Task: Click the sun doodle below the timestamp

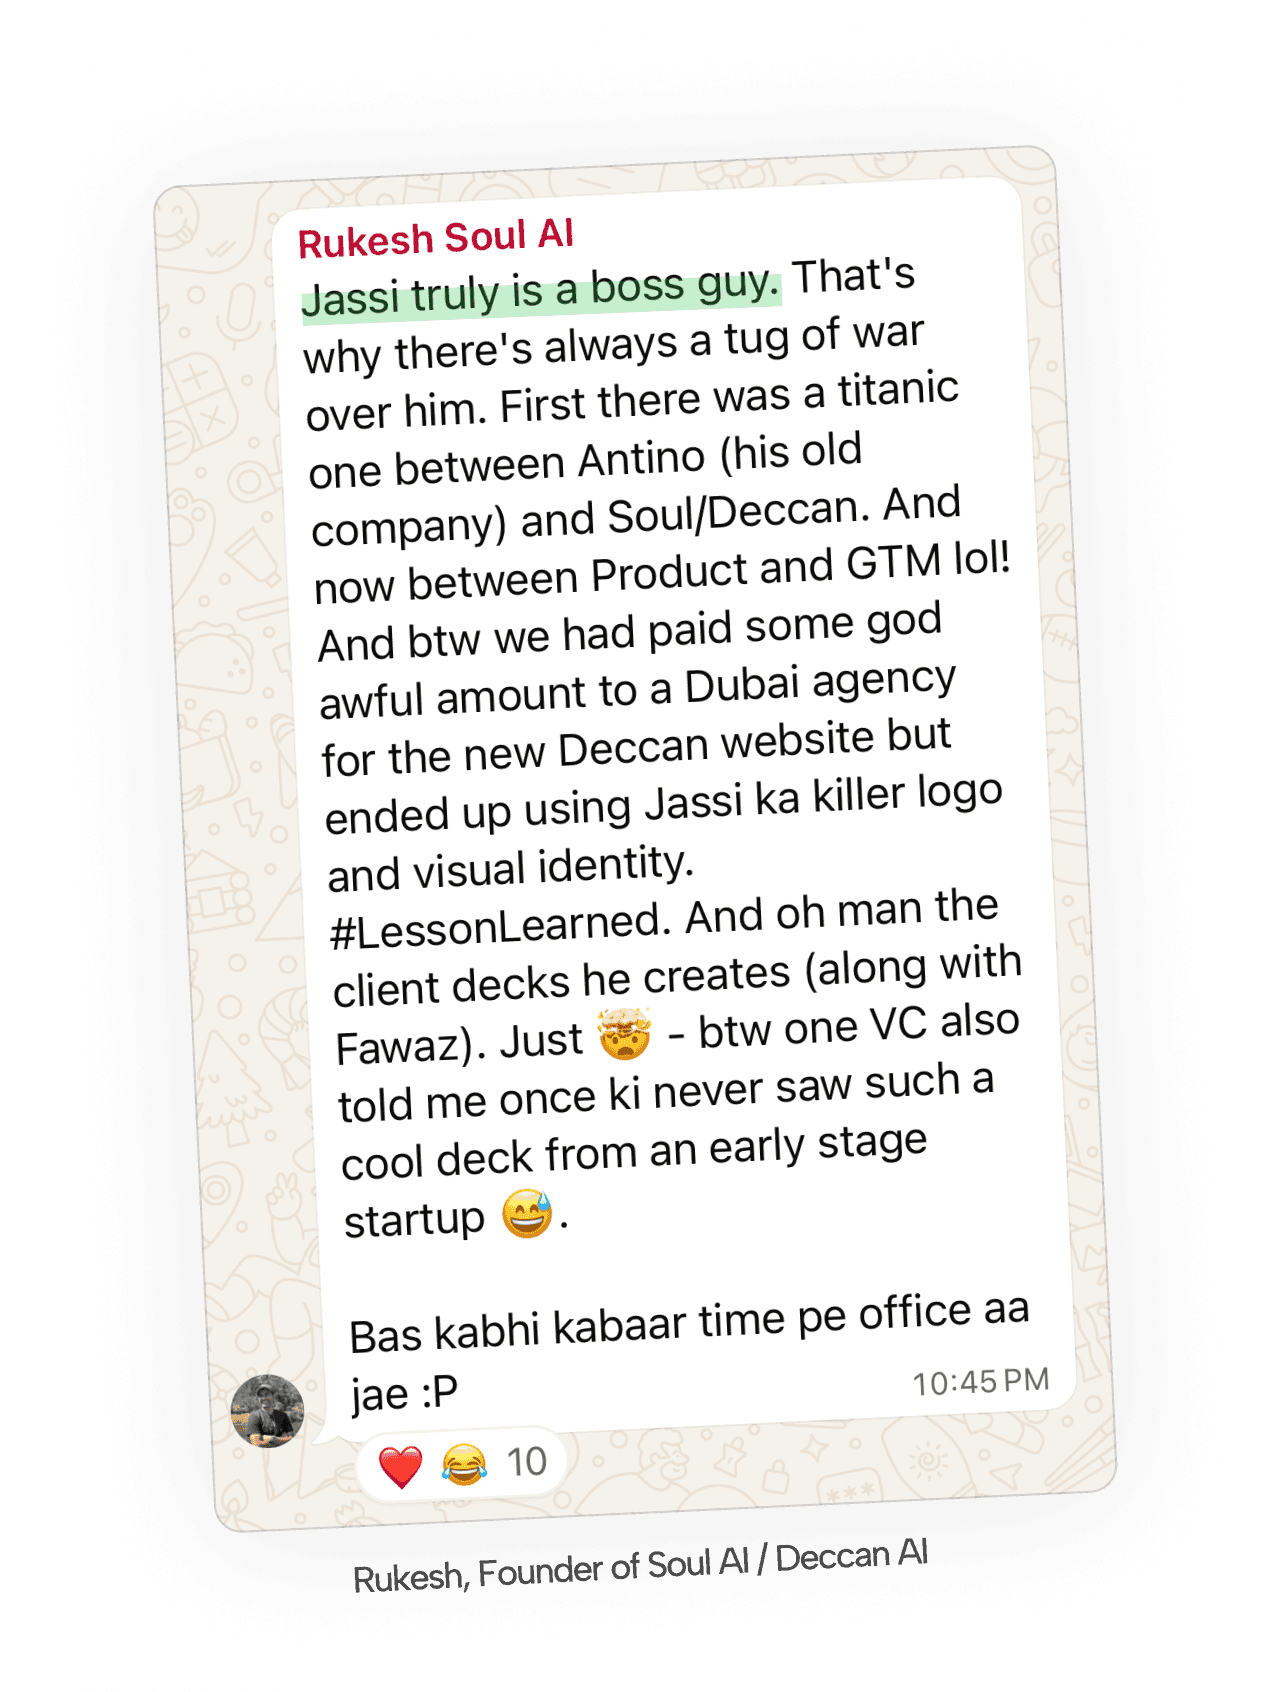Action: coord(929,1462)
